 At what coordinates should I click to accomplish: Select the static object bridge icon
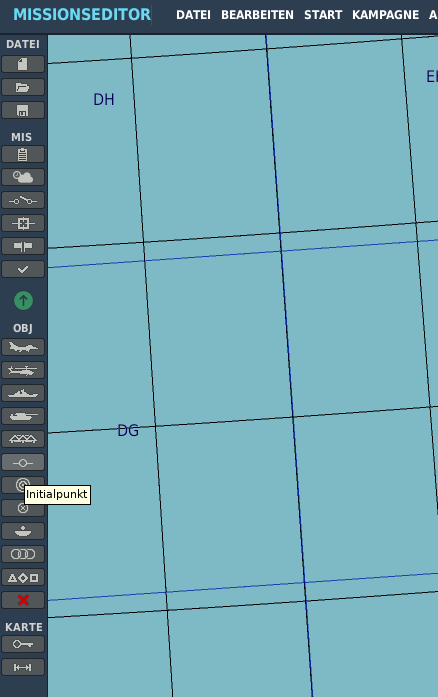pyautogui.click(x=23, y=439)
